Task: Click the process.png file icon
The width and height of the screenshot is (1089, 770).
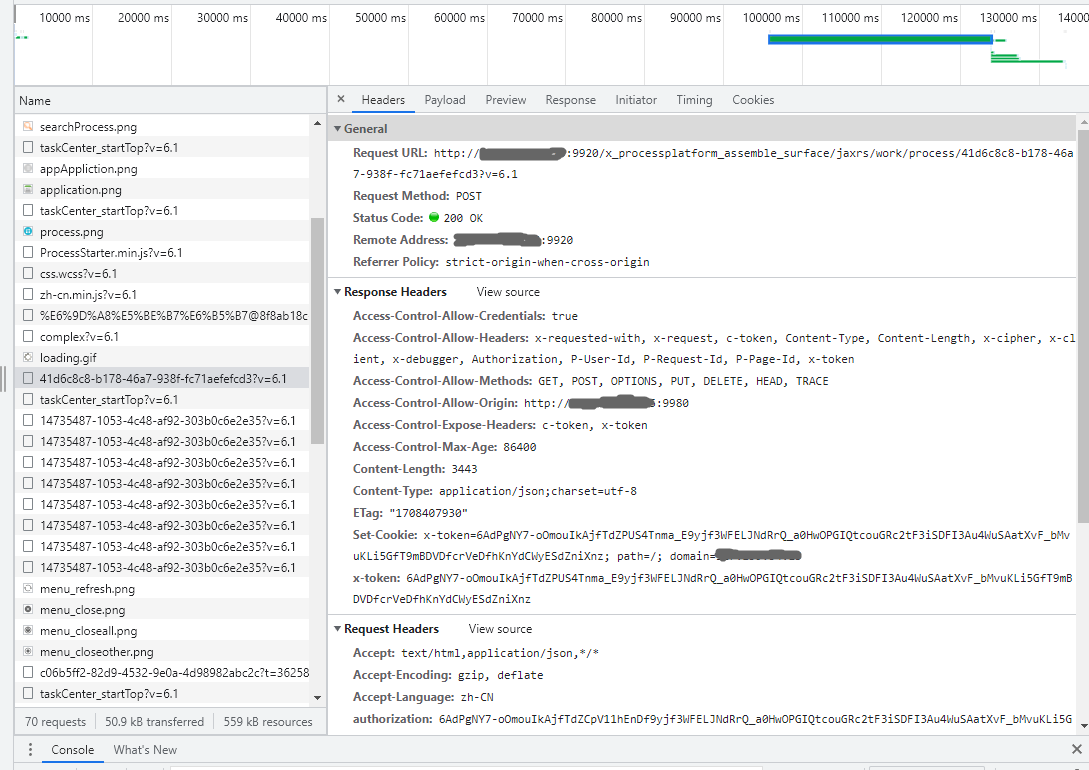Action: (x=29, y=232)
